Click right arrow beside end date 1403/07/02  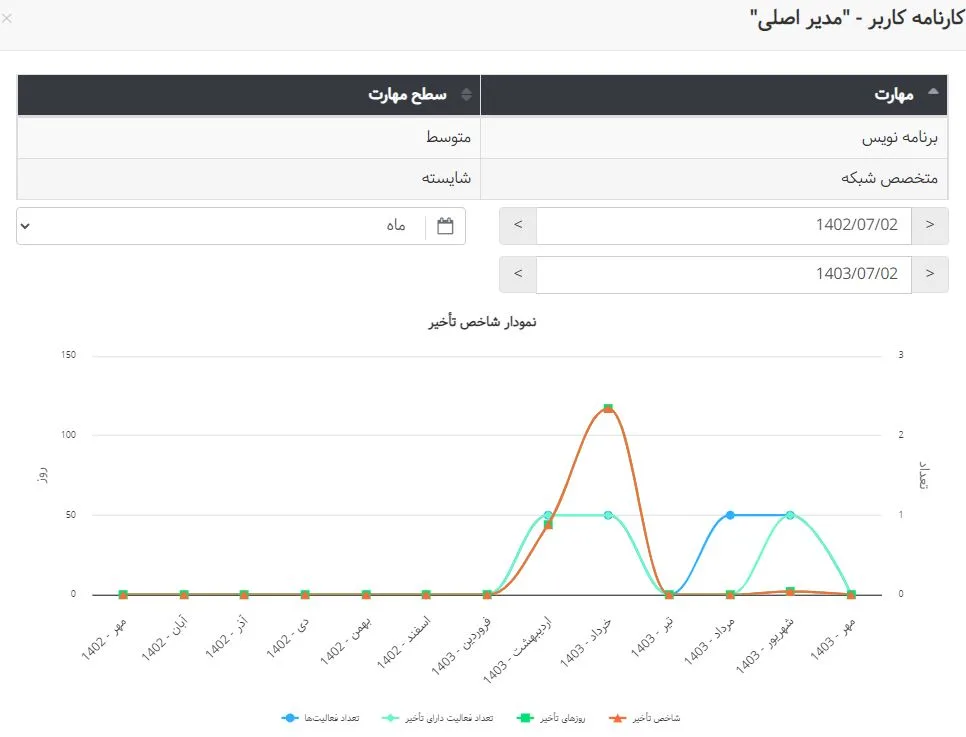tap(930, 274)
